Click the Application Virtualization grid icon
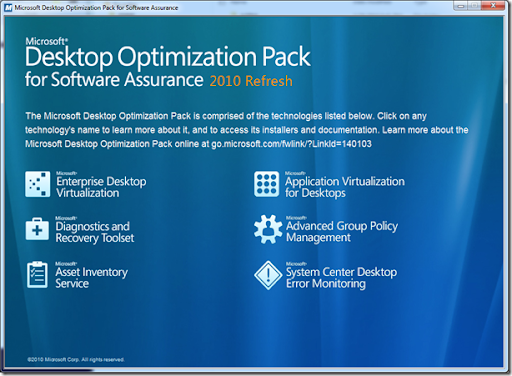512x376 pixels. (266, 184)
